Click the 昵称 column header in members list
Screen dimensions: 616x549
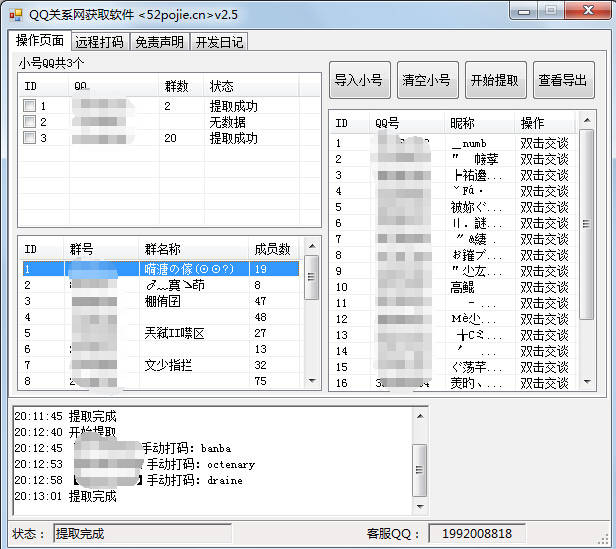point(479,123)
